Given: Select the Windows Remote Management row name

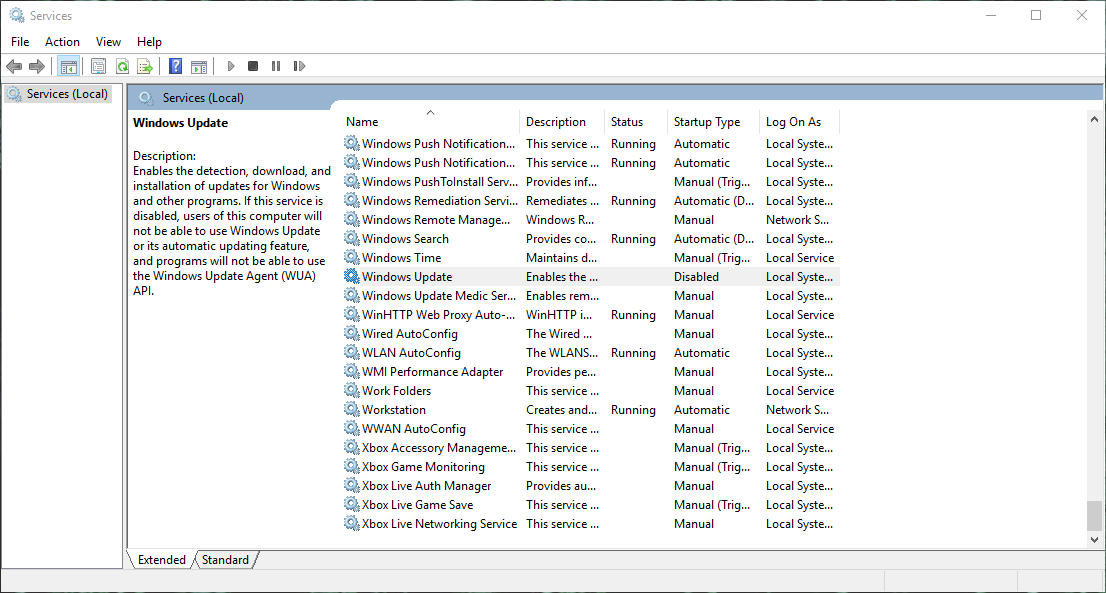Looking at the screenshot, I should tap(436, 219).
